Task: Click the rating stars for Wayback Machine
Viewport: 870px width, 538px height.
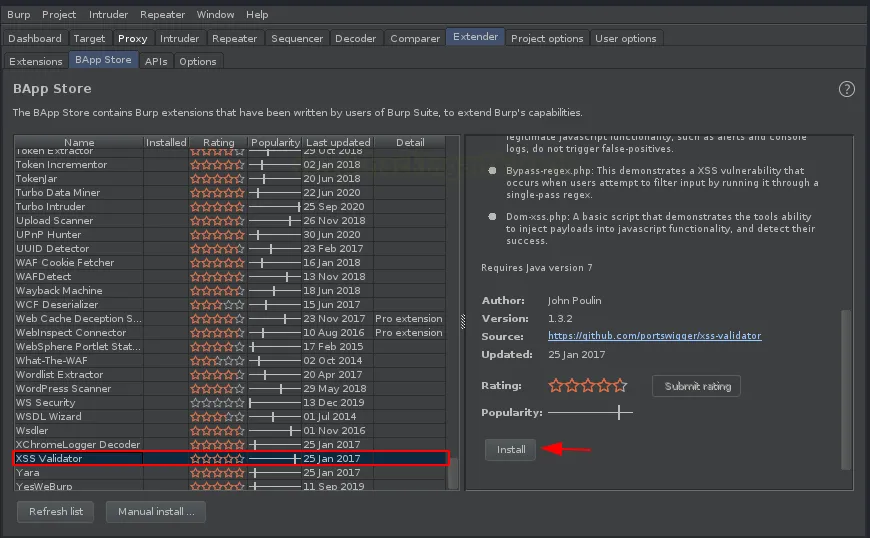Action: pos(217,291)
